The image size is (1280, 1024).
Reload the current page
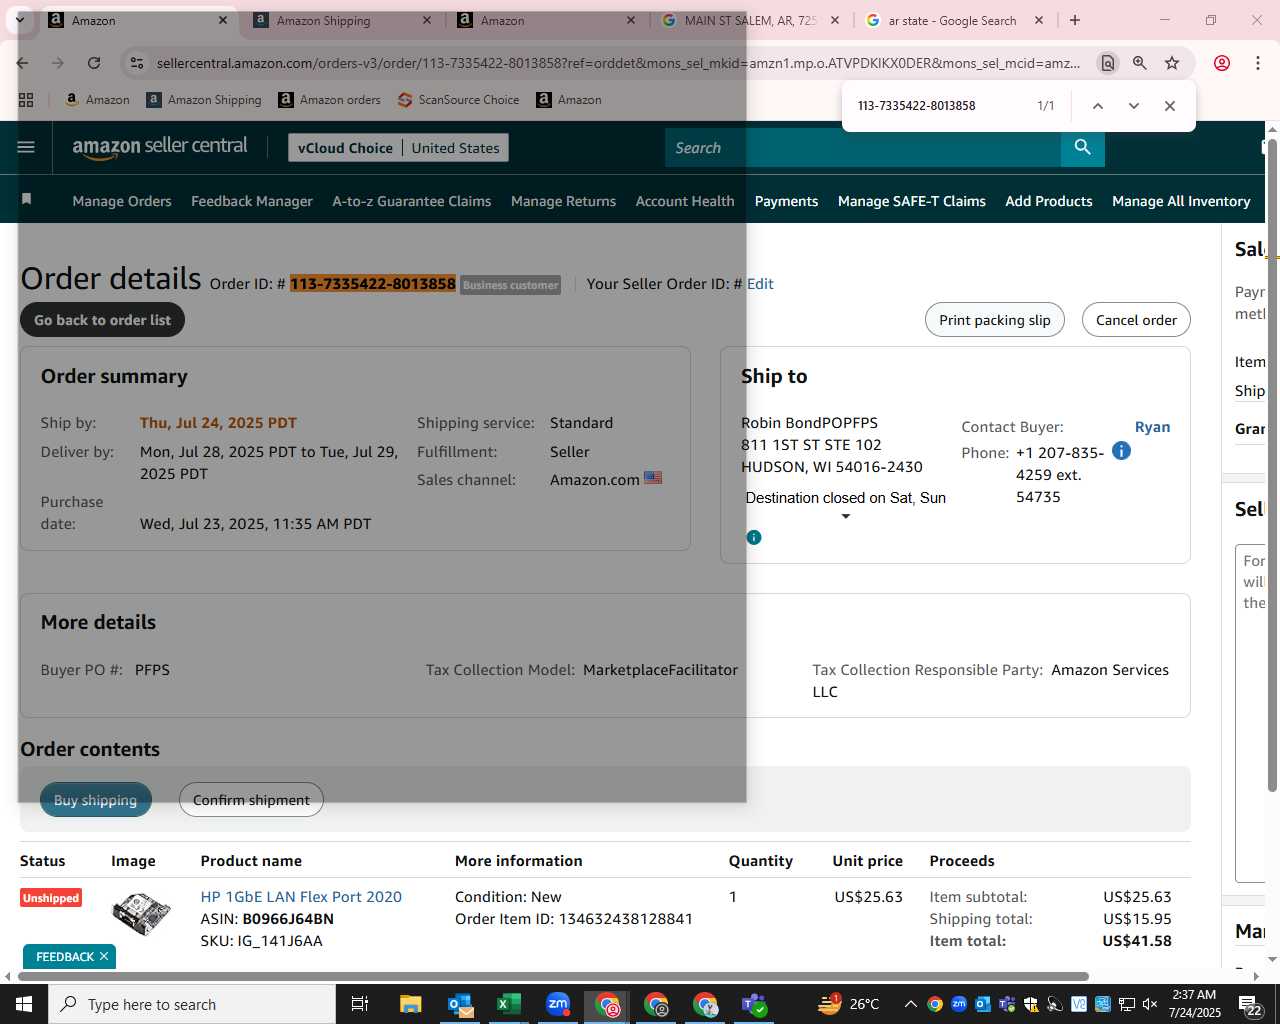point(94,63)
